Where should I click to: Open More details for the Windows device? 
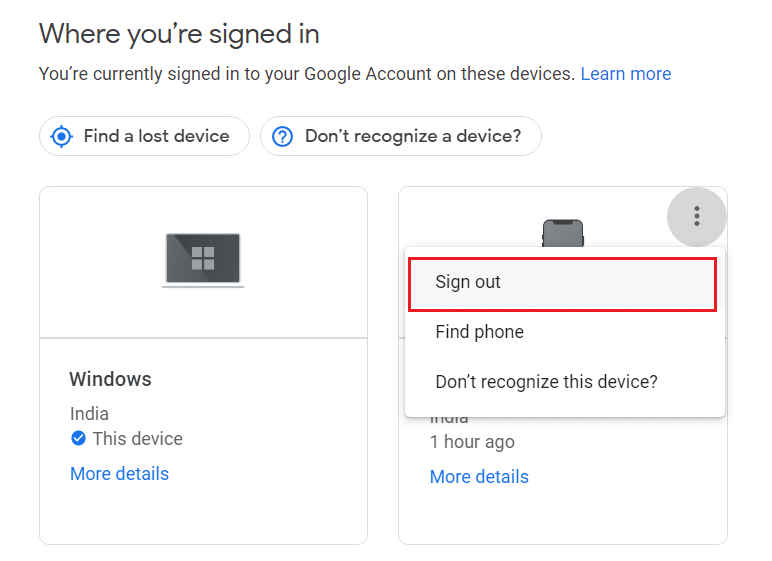tap(120, 474)
